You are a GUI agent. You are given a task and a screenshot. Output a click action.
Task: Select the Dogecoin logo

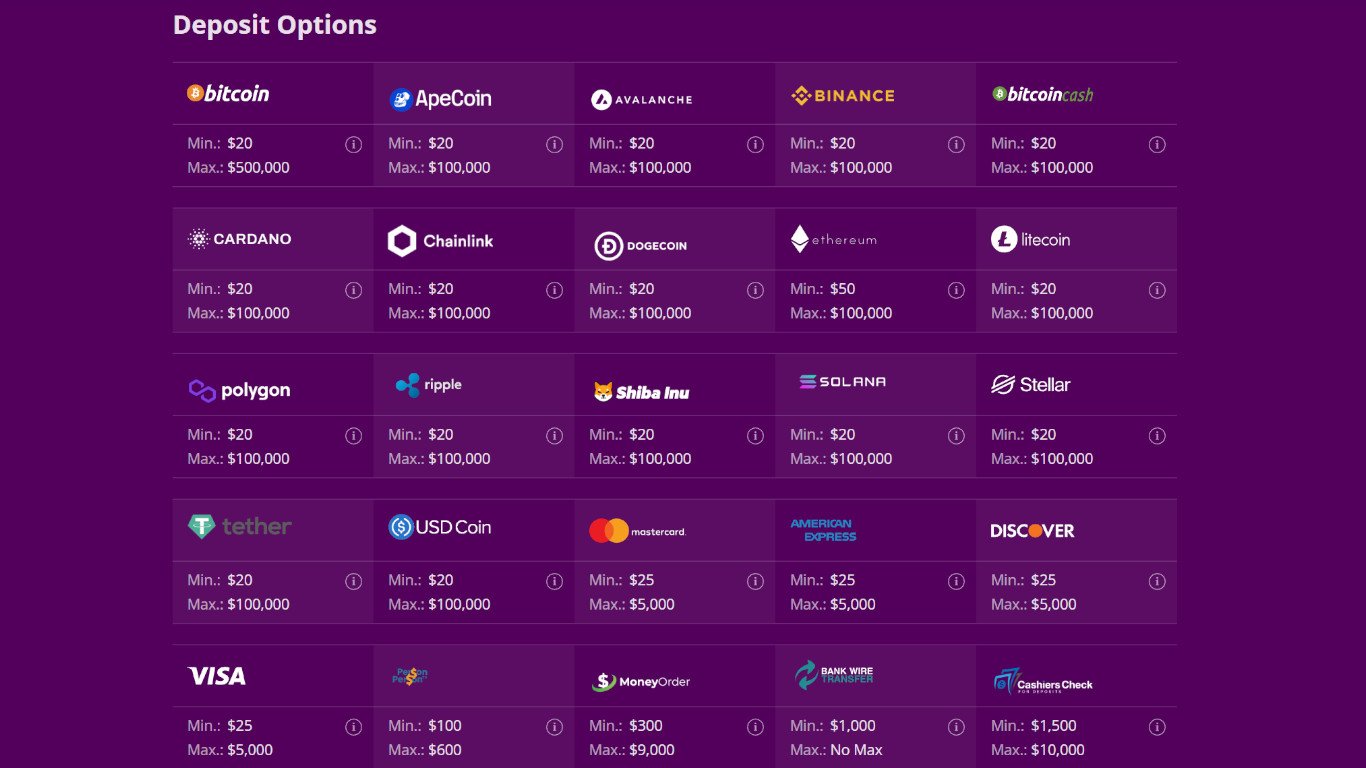(641, 245)
